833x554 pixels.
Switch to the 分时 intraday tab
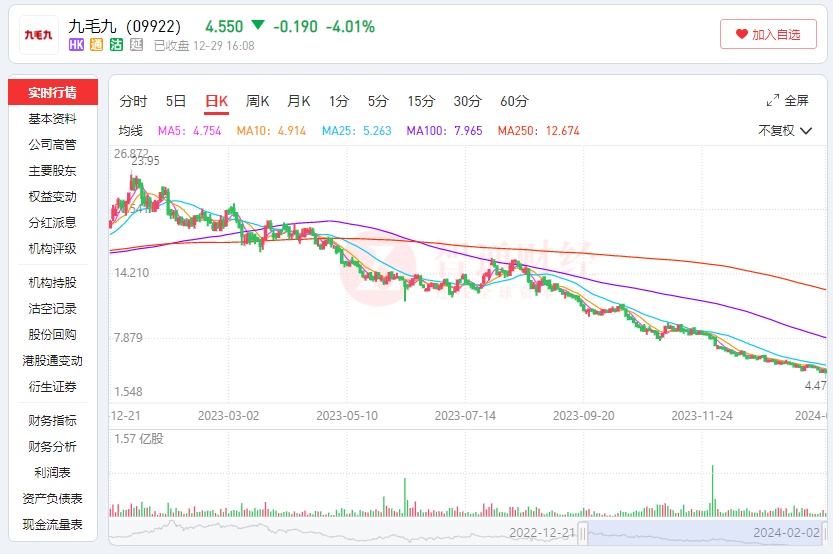point(133,101)
